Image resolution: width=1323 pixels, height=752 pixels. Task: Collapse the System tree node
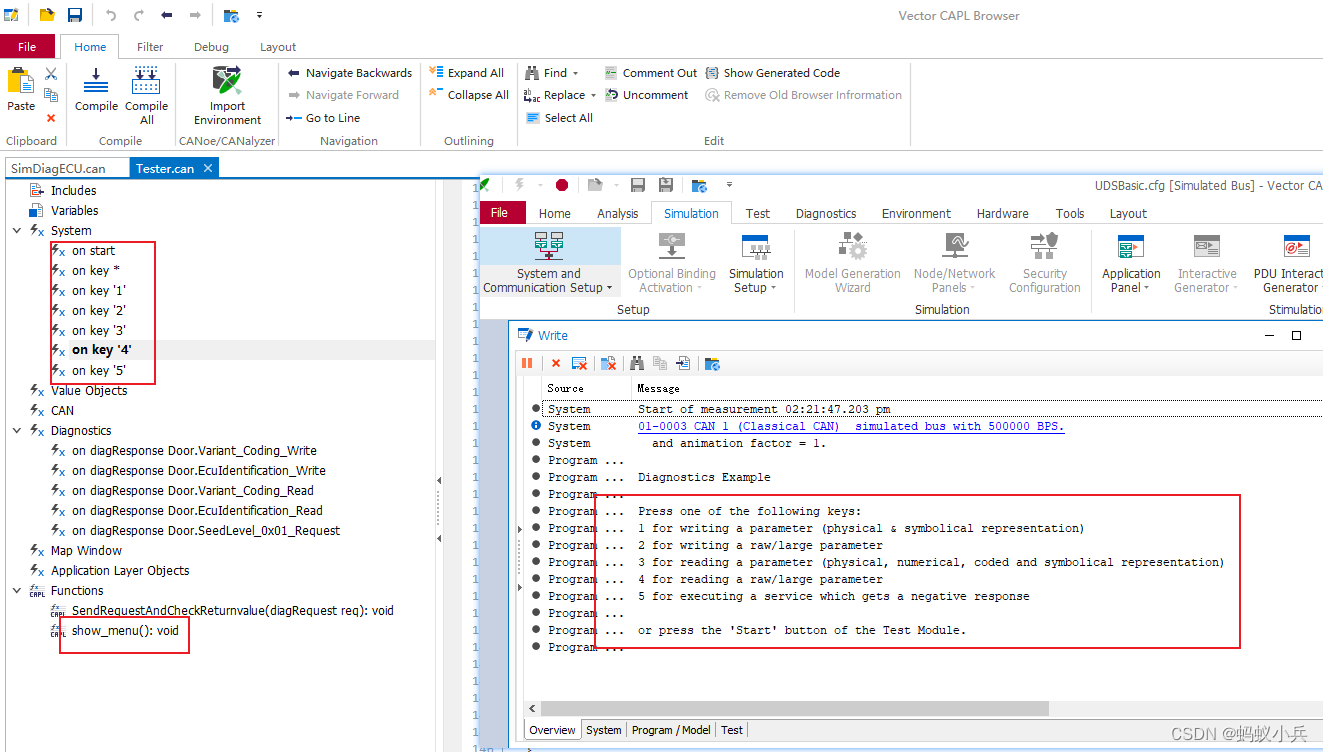coord(17,231)
